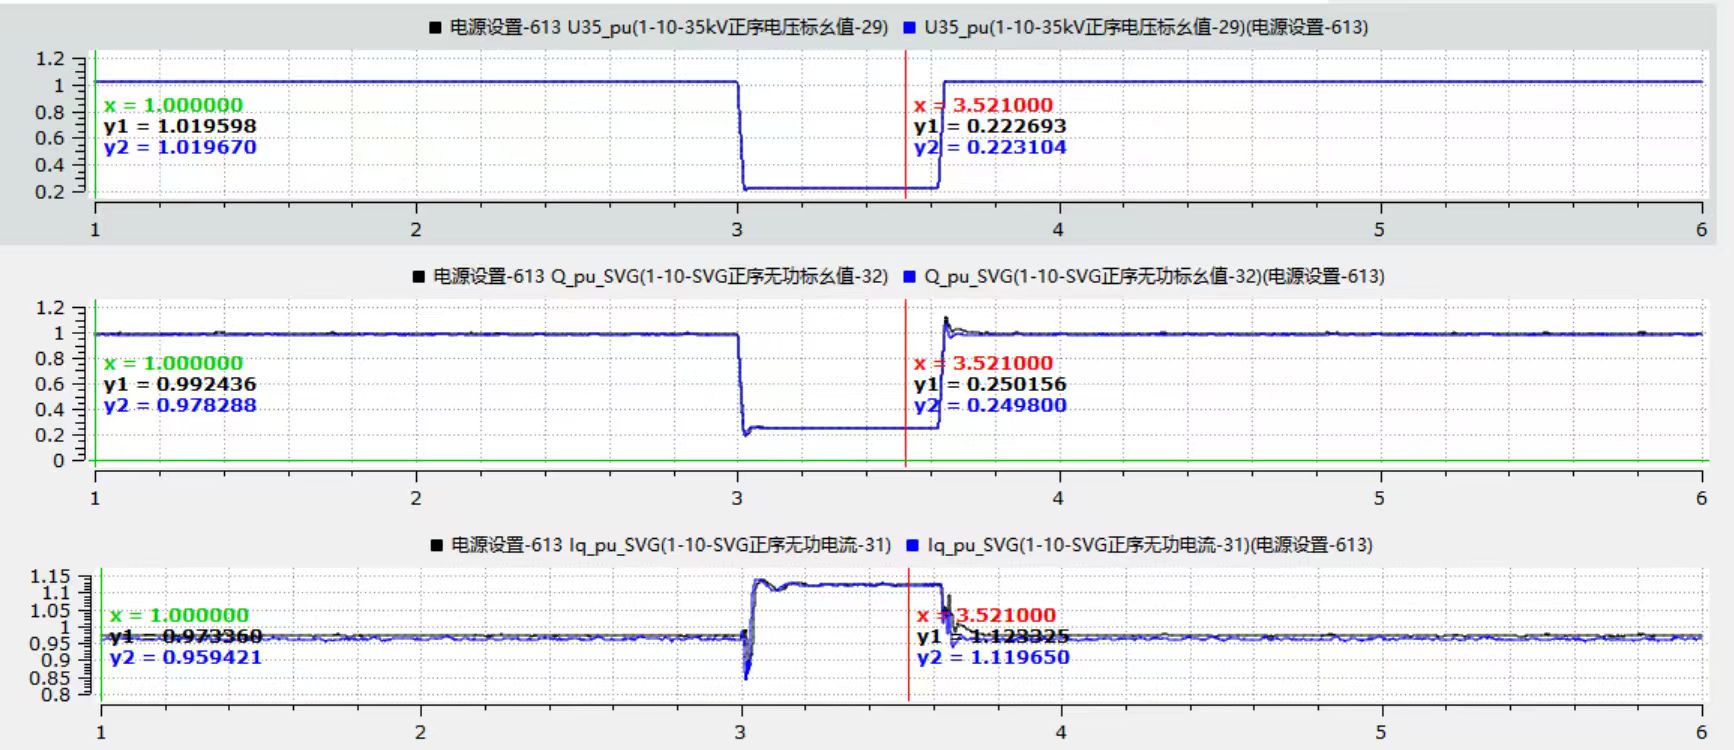Click the red 'x = 3.521000' readout in voltage plot
This screenshot has height=750, width=1734.
(x=983, y=105)
